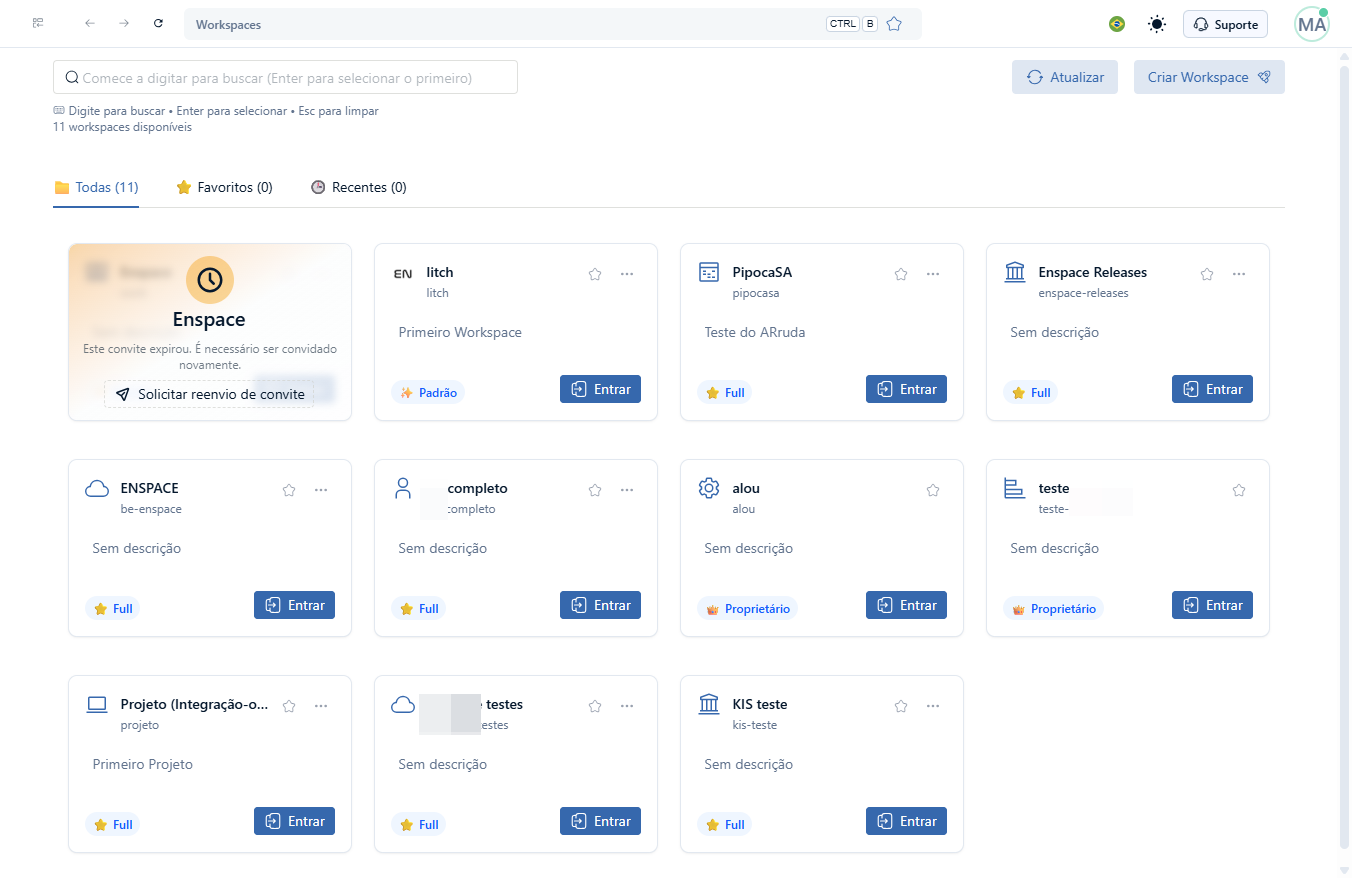
Task: Click Criar Workspace button
Action: [x=1209, y=77]
